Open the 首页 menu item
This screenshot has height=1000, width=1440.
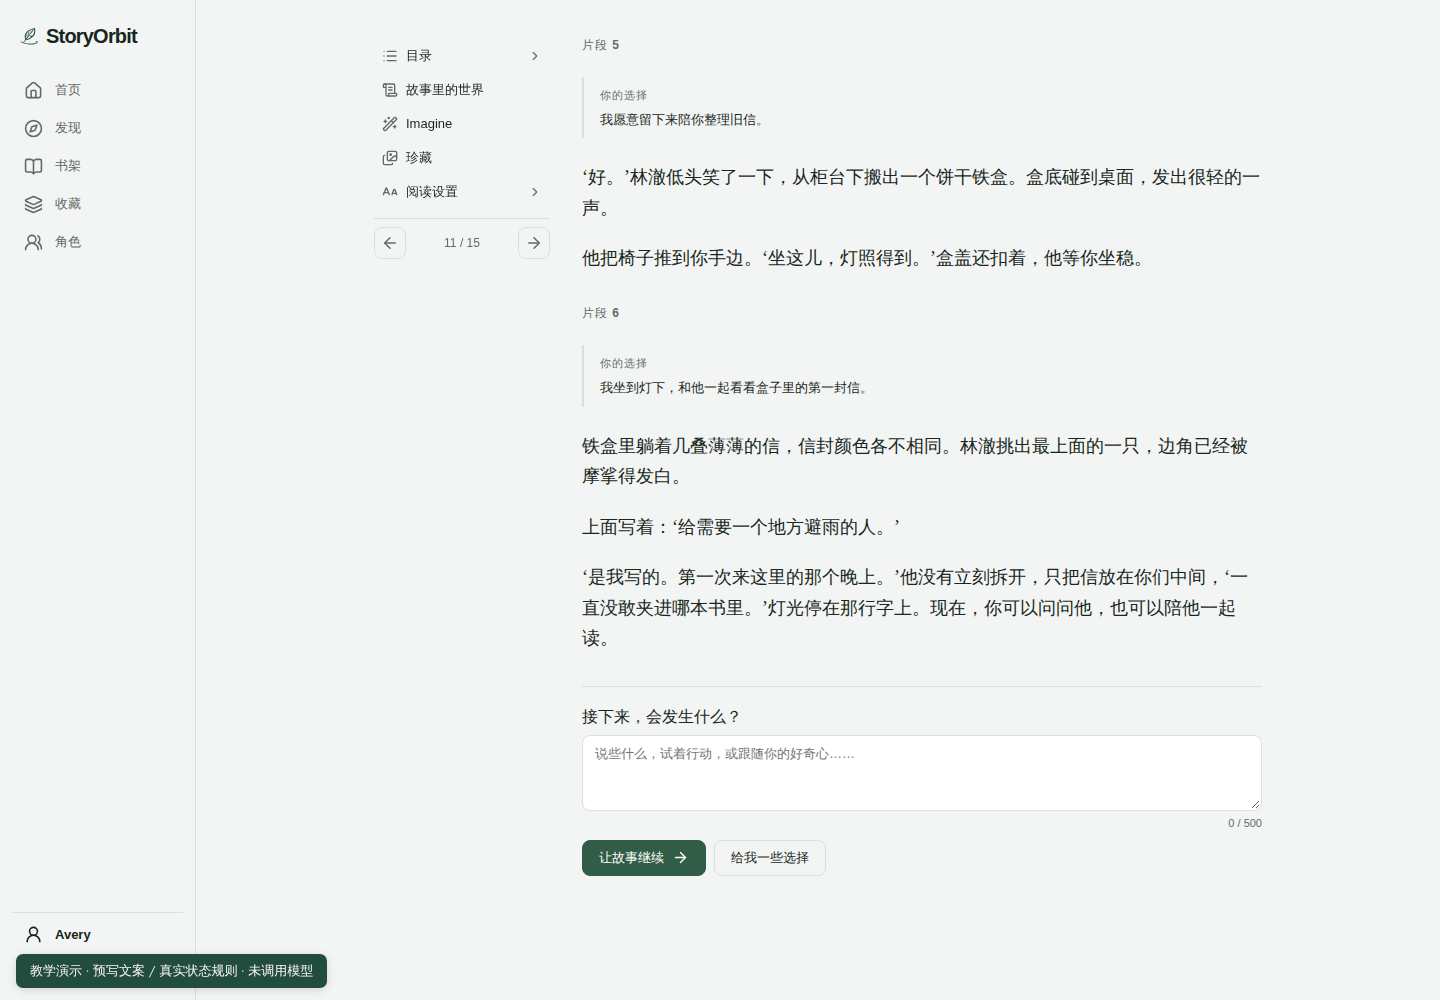pyautogui.click(x=97, y=90)
